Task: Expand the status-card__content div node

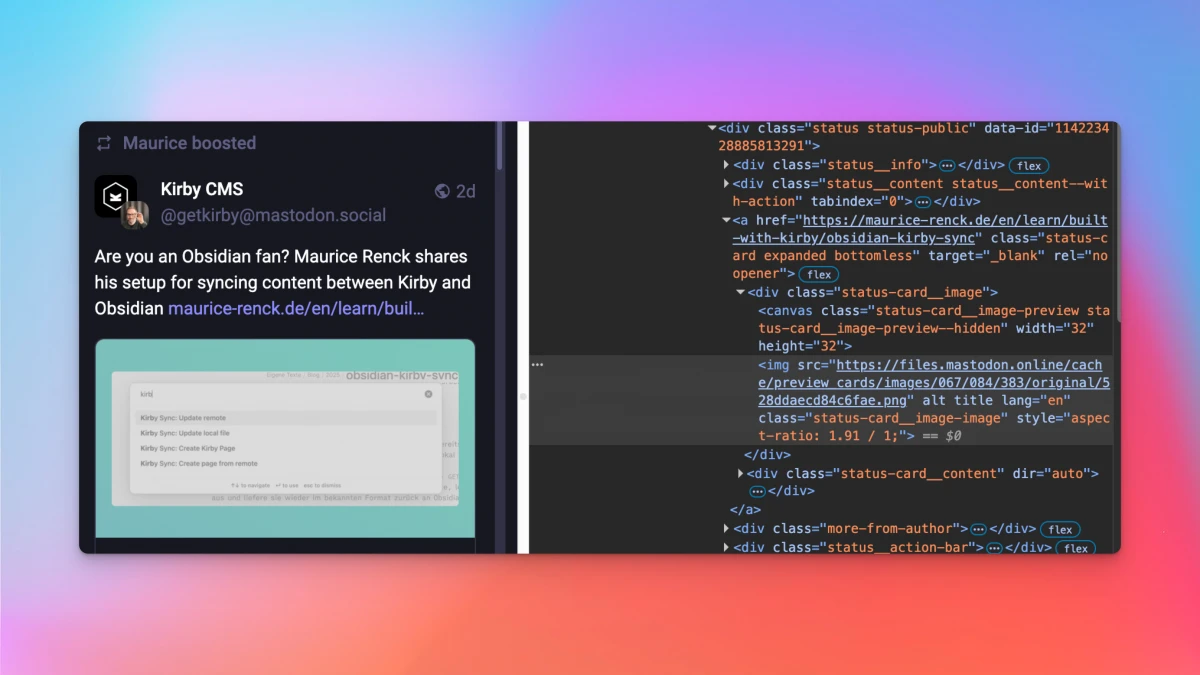Action: [741, 473]
